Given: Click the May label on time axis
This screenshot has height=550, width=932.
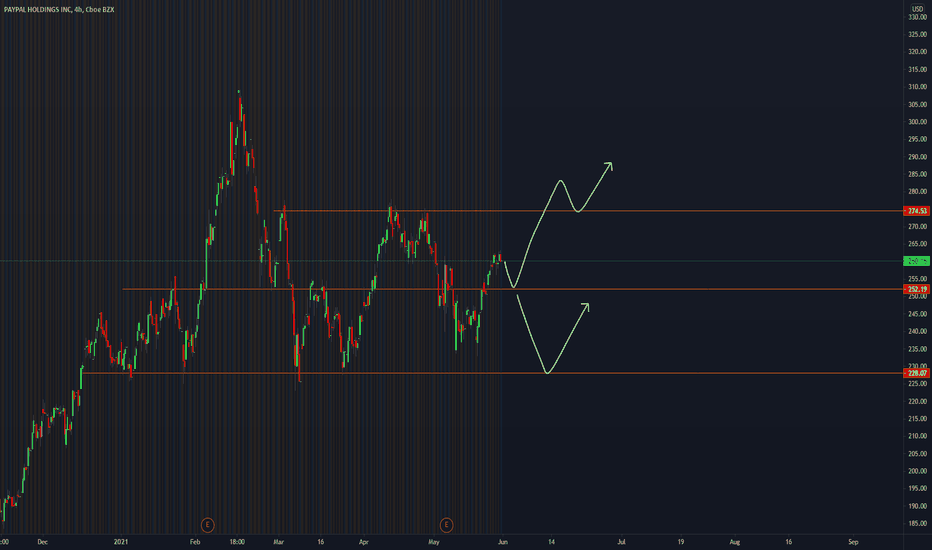Looking at the screenshot, I should [434, 542].
